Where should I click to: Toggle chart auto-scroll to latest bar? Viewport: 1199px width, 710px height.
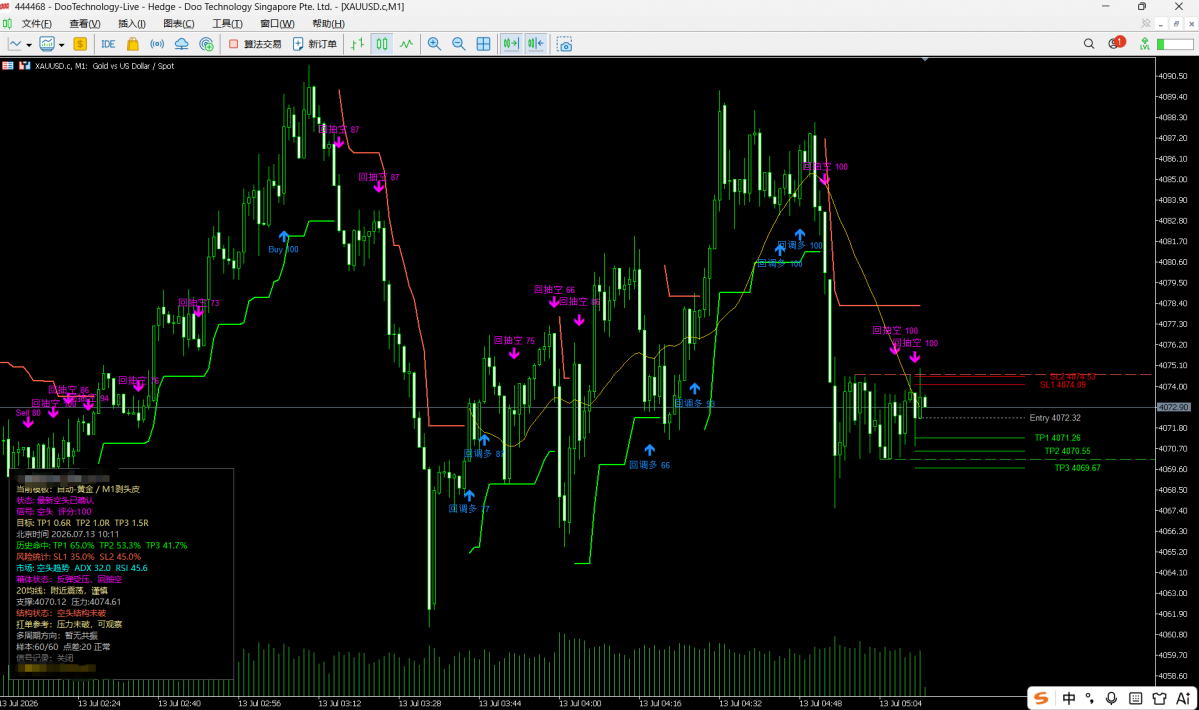coord(511,44)
